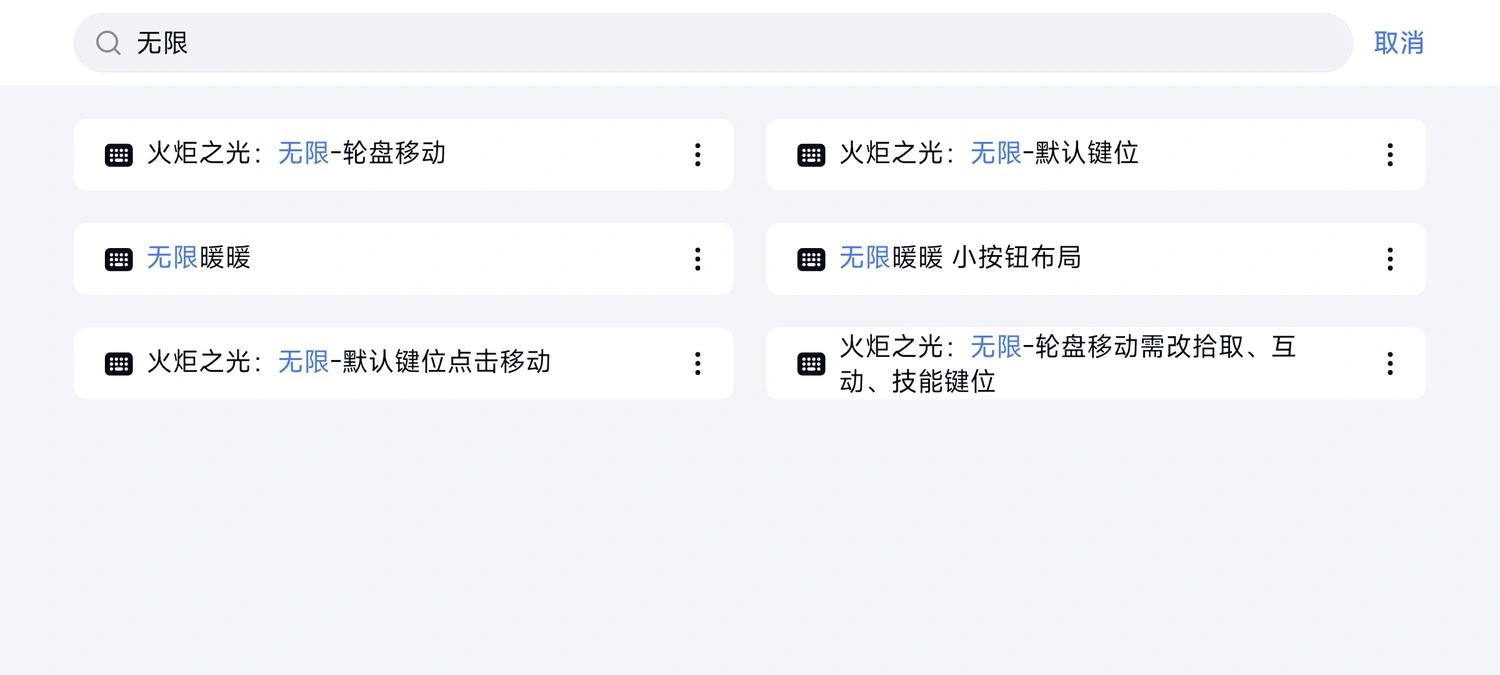Expand options menu for 无限暖暖 小按钮布局
Viewport: 1500px width, 675px height.
(x=1389, y=259)
